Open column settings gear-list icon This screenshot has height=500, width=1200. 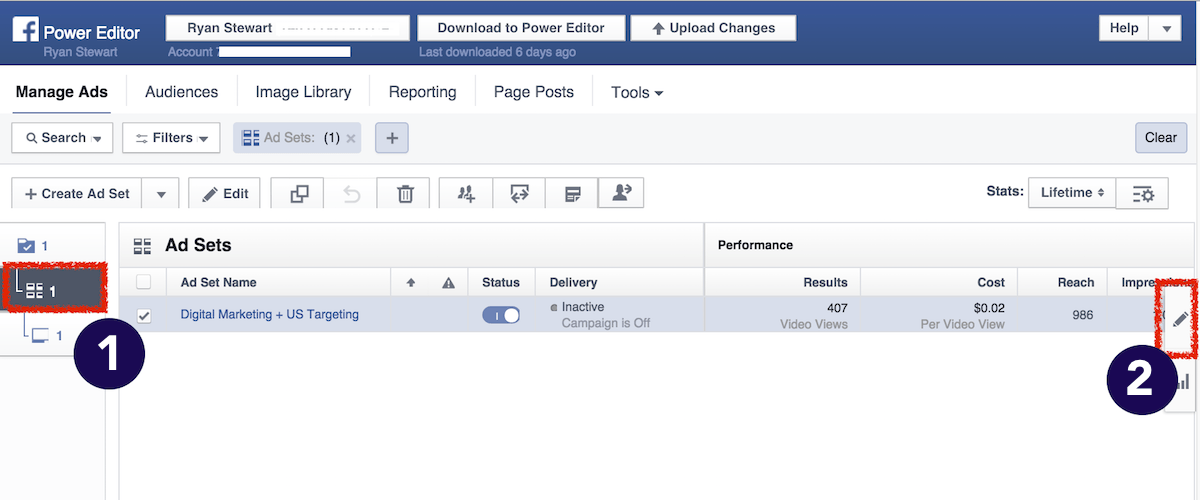[1143, 194]
